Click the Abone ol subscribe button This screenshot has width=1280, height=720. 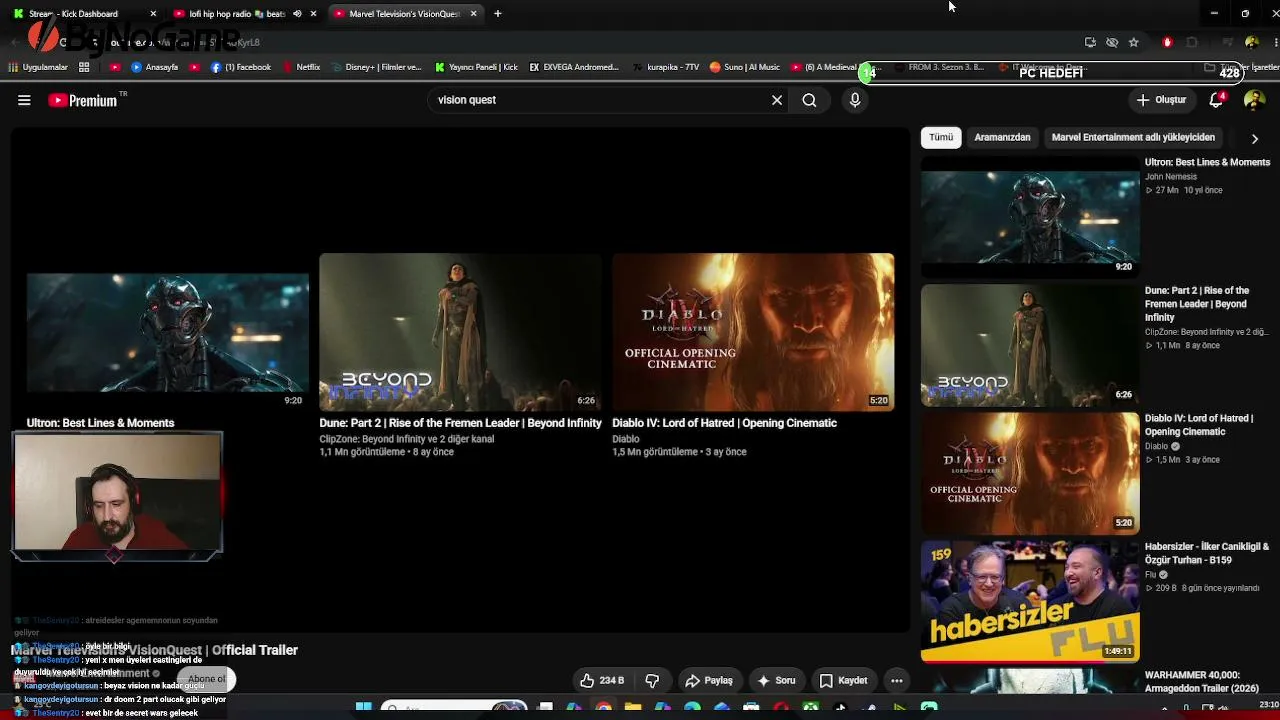(207, 679)
